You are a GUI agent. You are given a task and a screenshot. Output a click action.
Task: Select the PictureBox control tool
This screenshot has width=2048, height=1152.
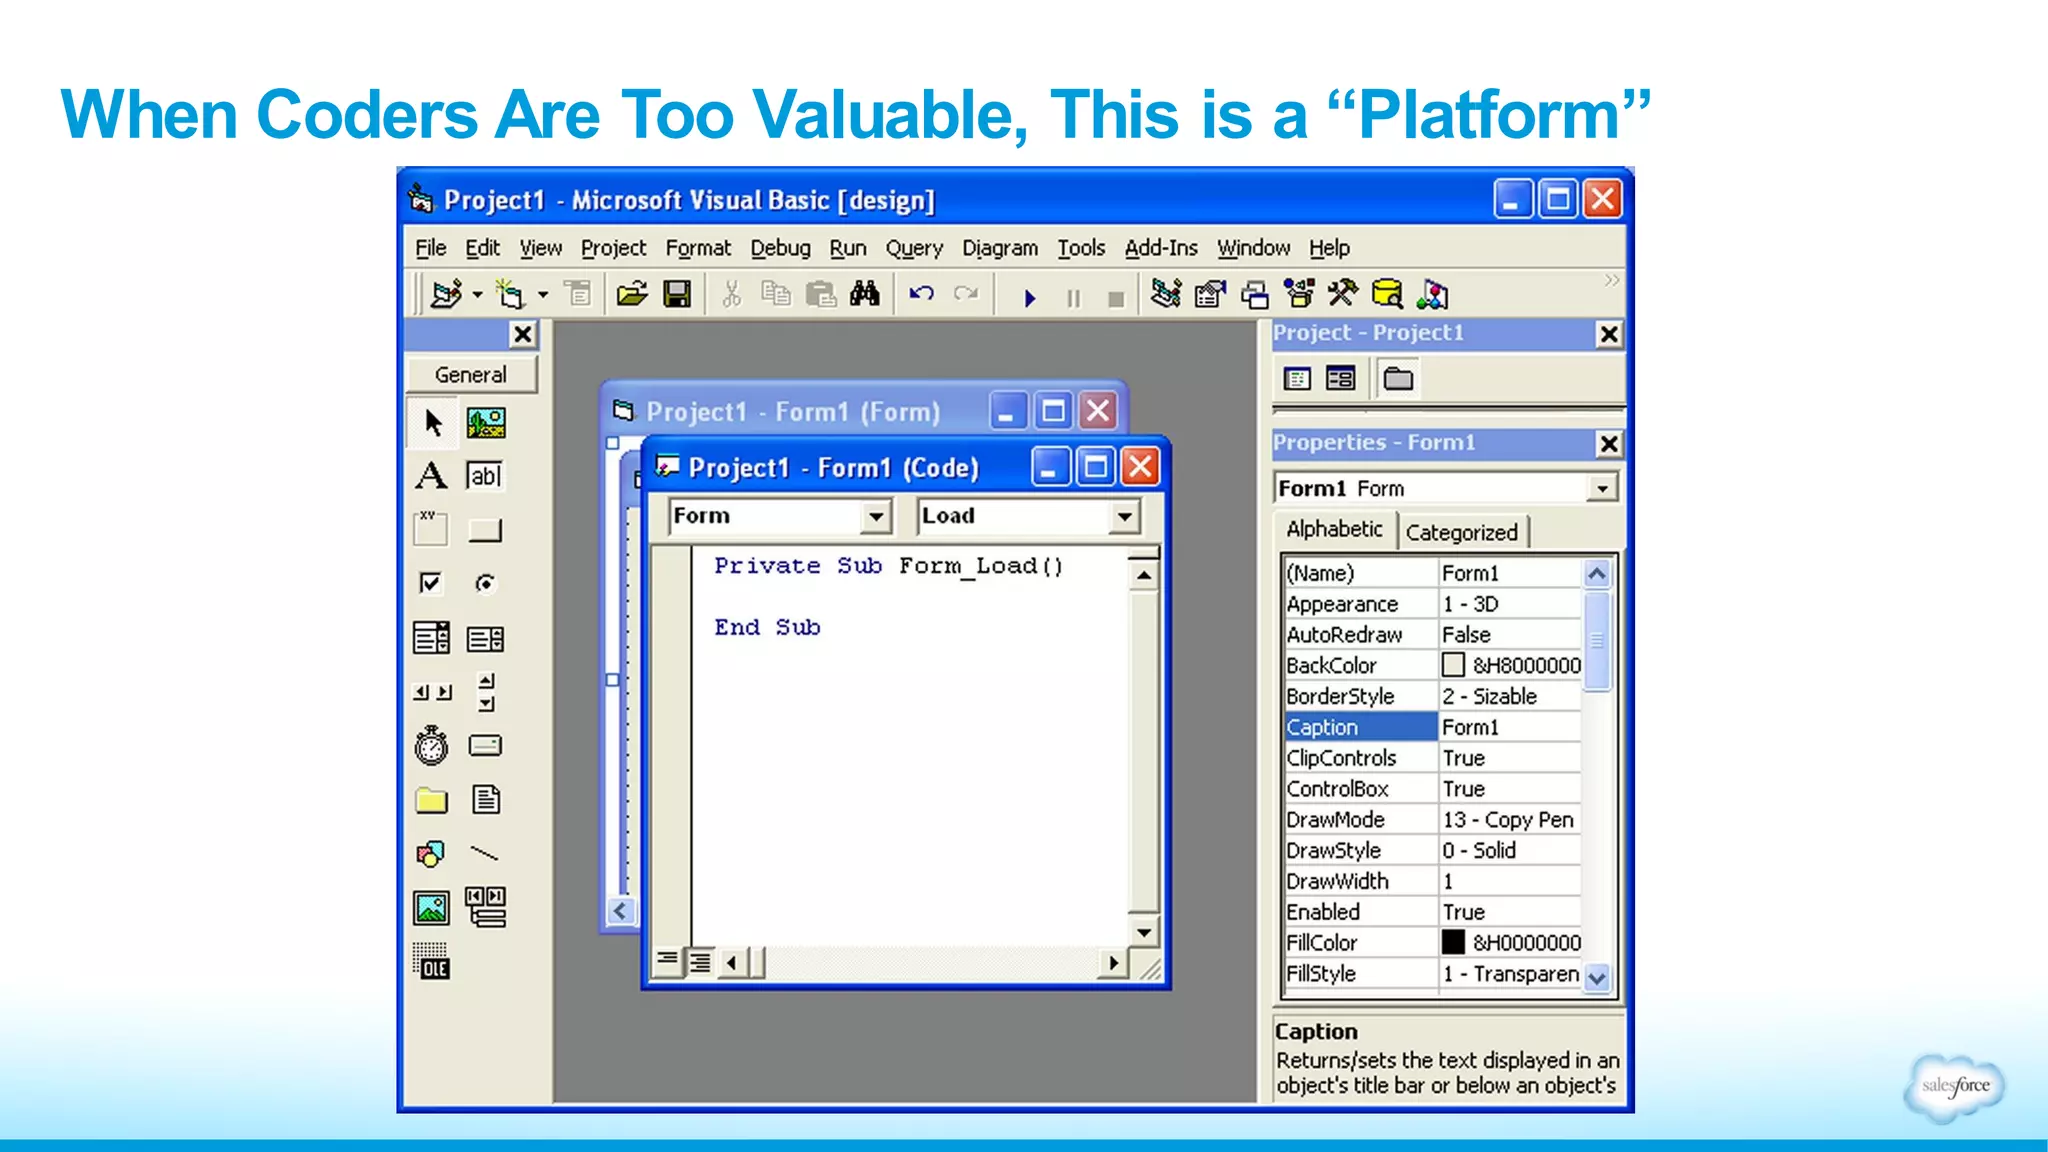pos(486,423)
